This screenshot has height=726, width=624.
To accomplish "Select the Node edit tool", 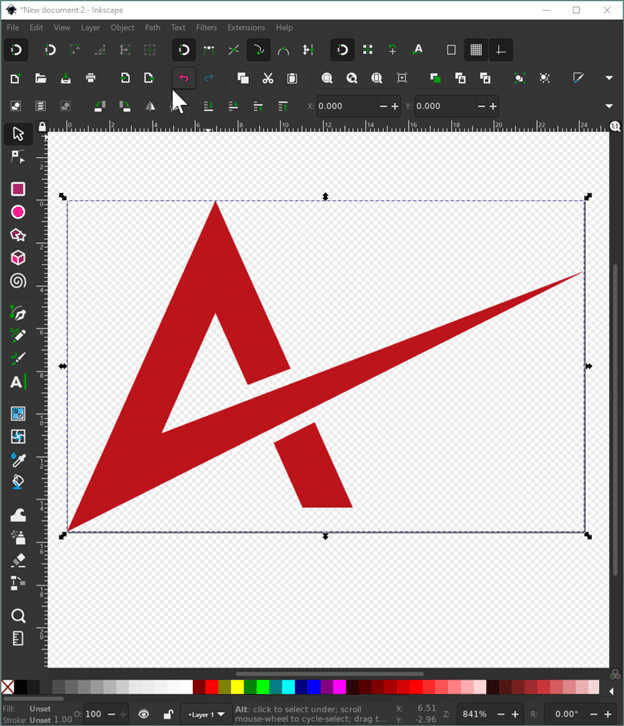I will pos(18,157).
